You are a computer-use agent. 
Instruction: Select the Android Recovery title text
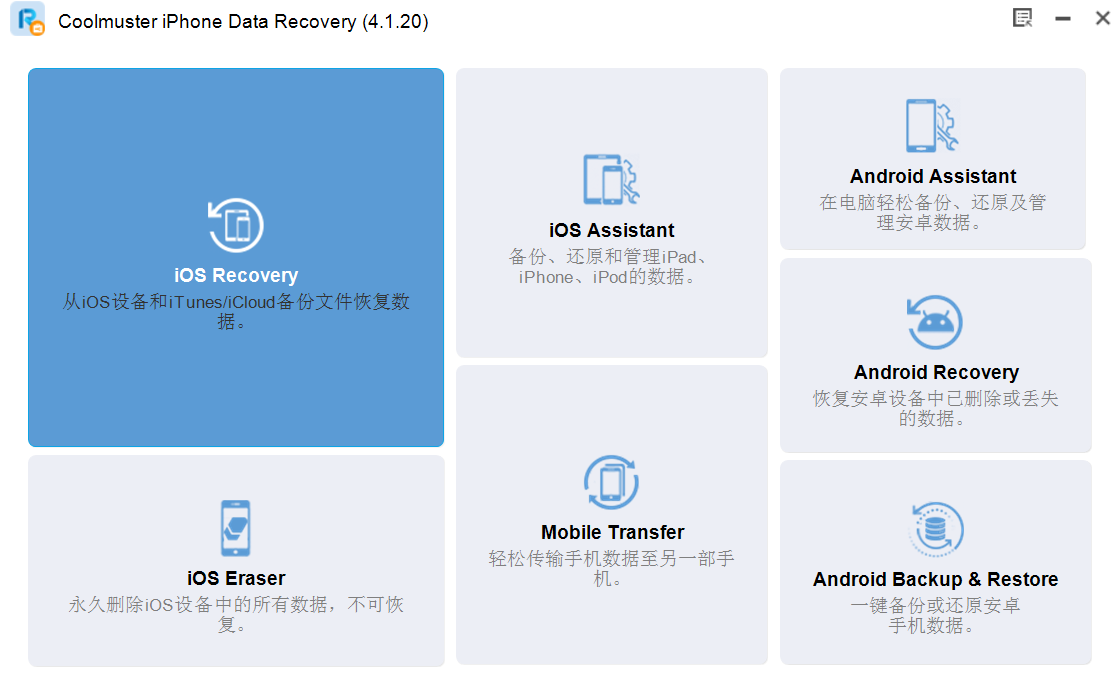tap(936, 372)
